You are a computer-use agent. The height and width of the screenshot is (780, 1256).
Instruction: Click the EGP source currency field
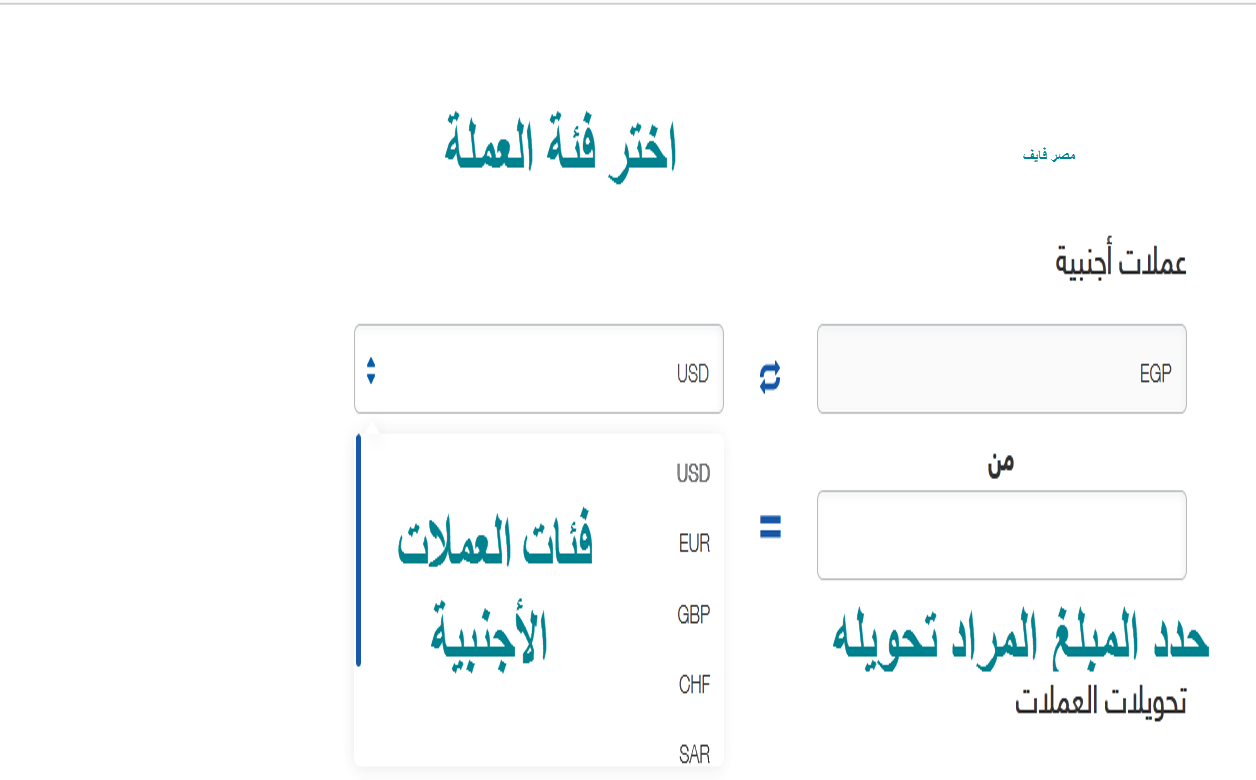[1001, 369]
